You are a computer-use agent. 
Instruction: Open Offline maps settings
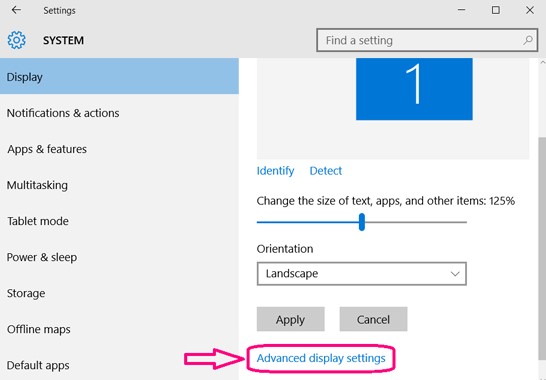pyautogui.click(x=119, y=329)
